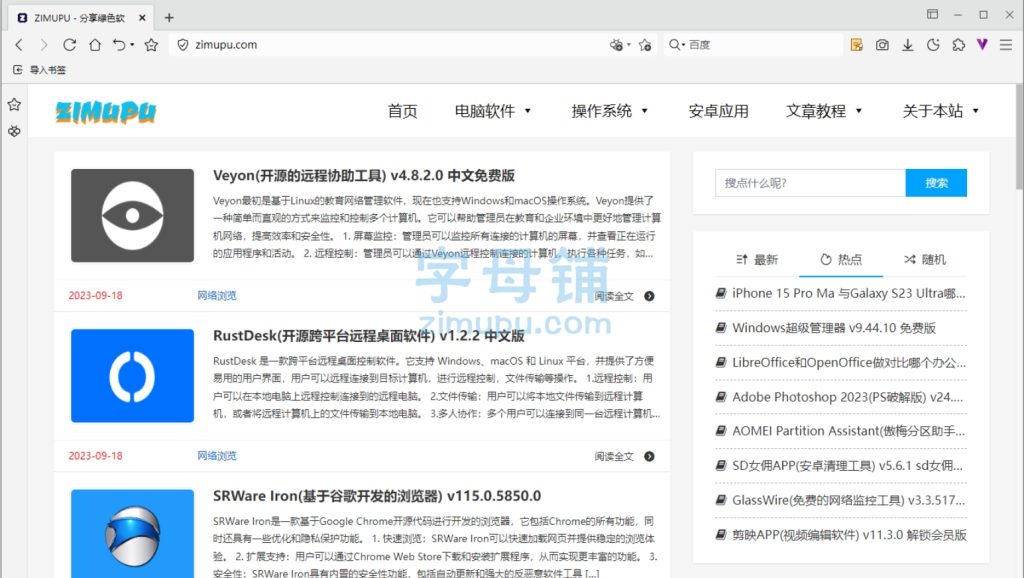Screen dimensions: 1024x578
Task: Open the sidebar favorites star icon
Action: [14, 104]
